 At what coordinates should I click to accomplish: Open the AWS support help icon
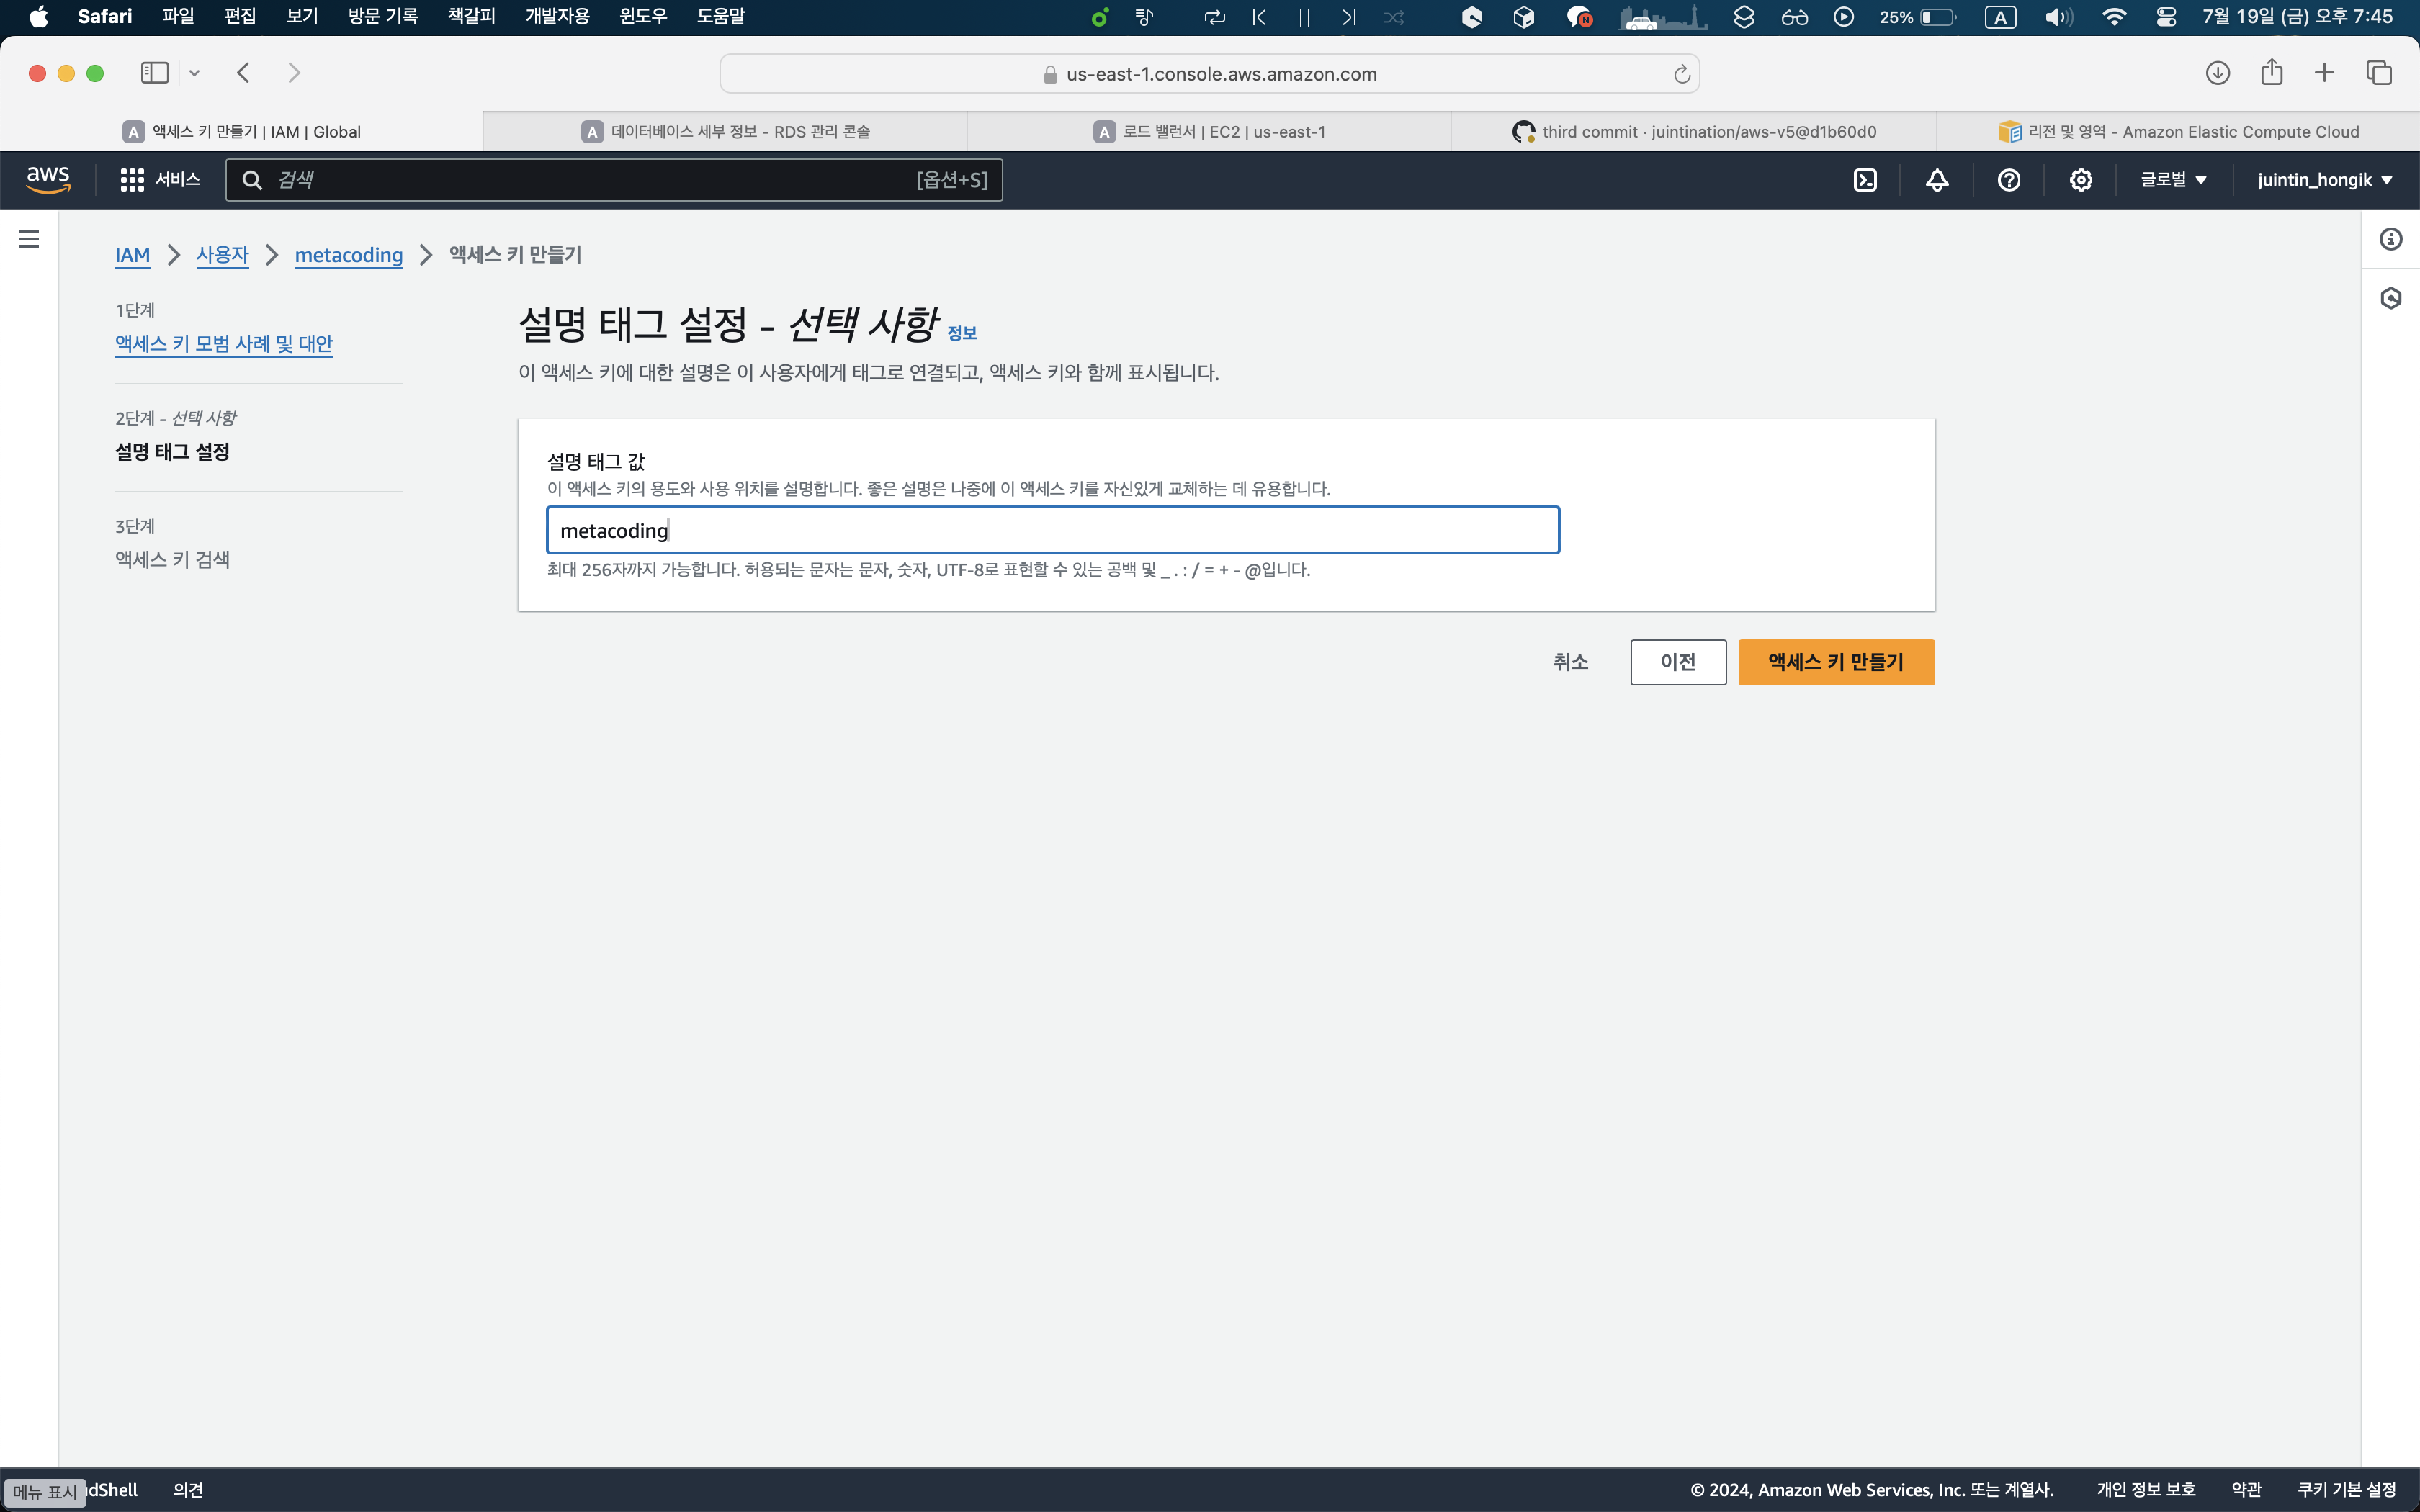2009,180
